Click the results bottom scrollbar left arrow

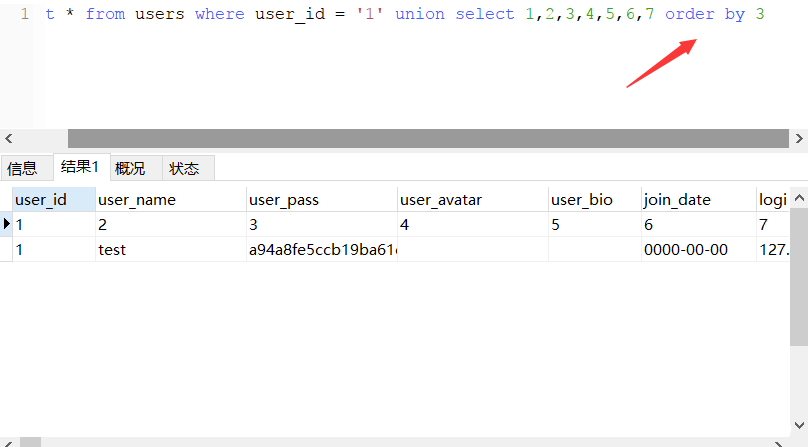pyautogui.click(x=9, y=441)
